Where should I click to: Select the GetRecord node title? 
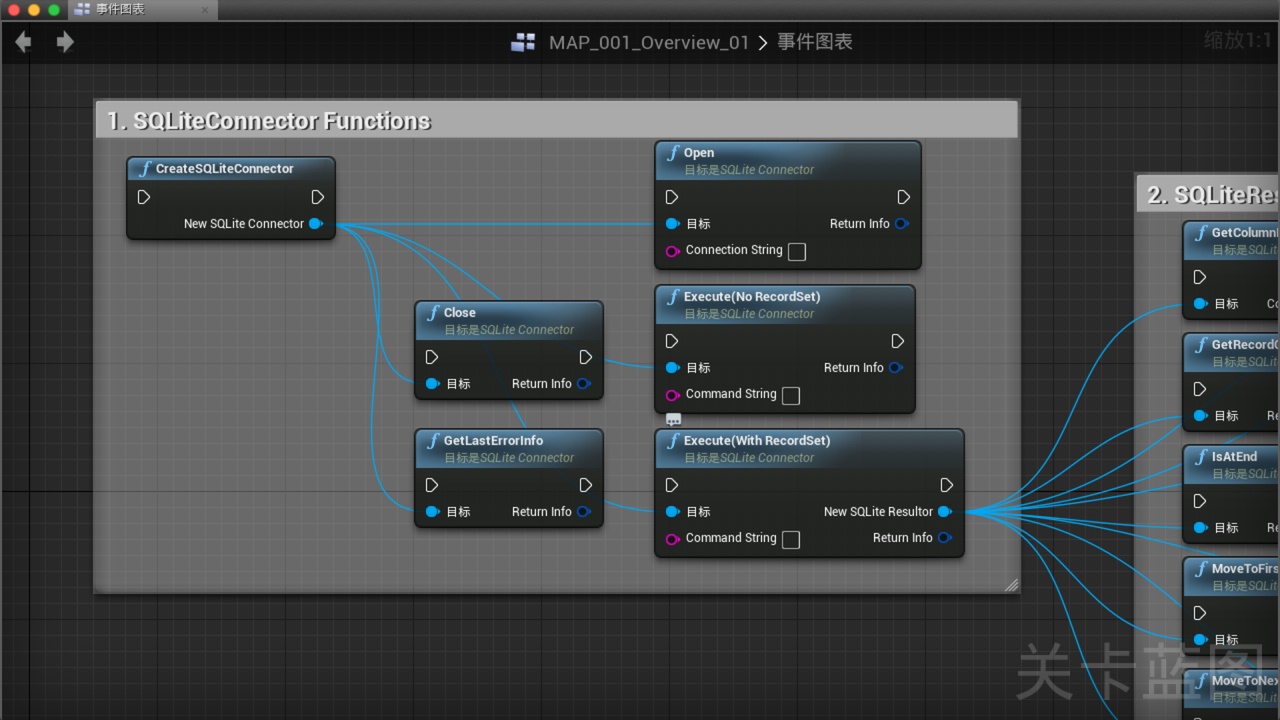[x=1245, y=345]
